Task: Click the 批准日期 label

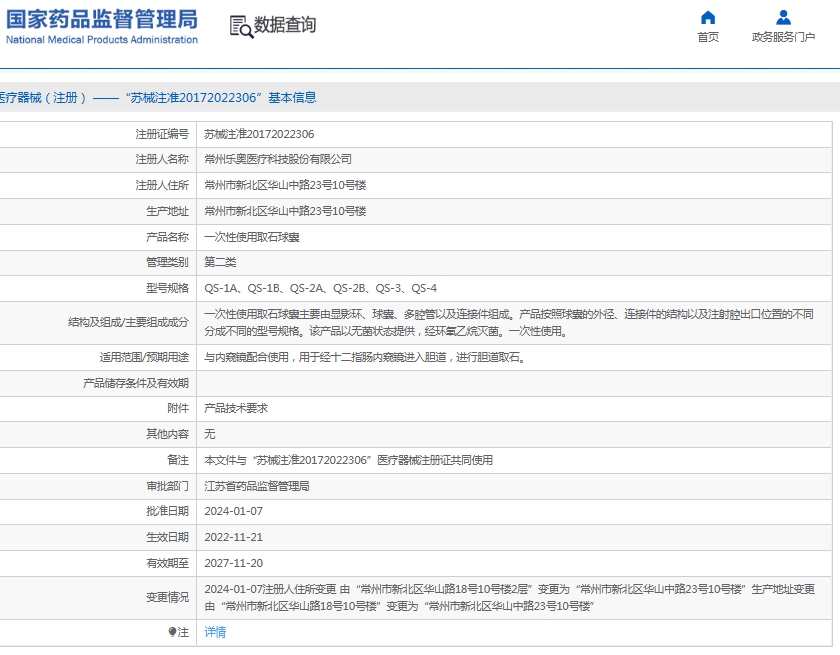Action: [167, 511]
